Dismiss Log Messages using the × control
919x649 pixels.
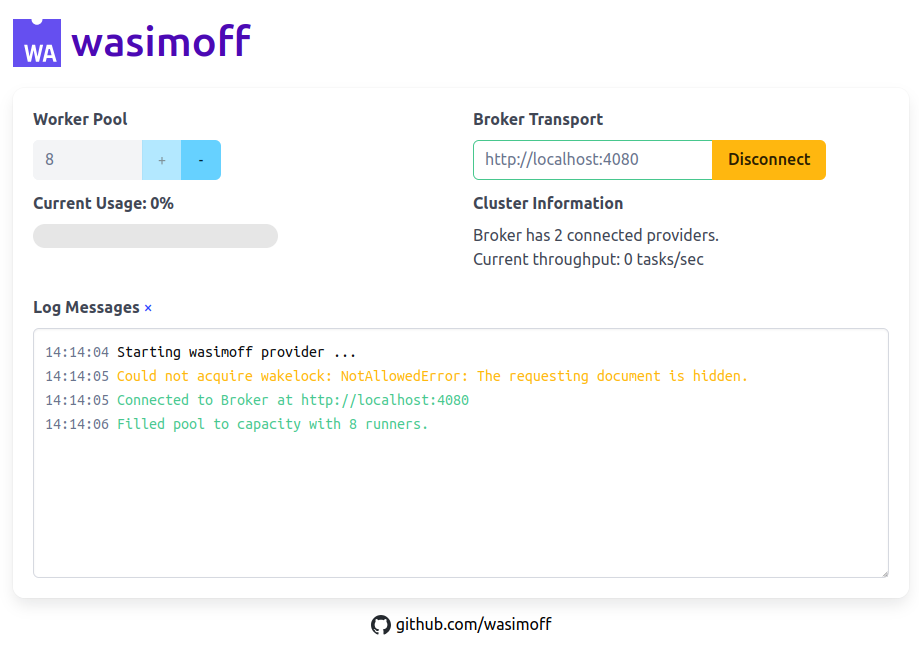coord(148,307)
